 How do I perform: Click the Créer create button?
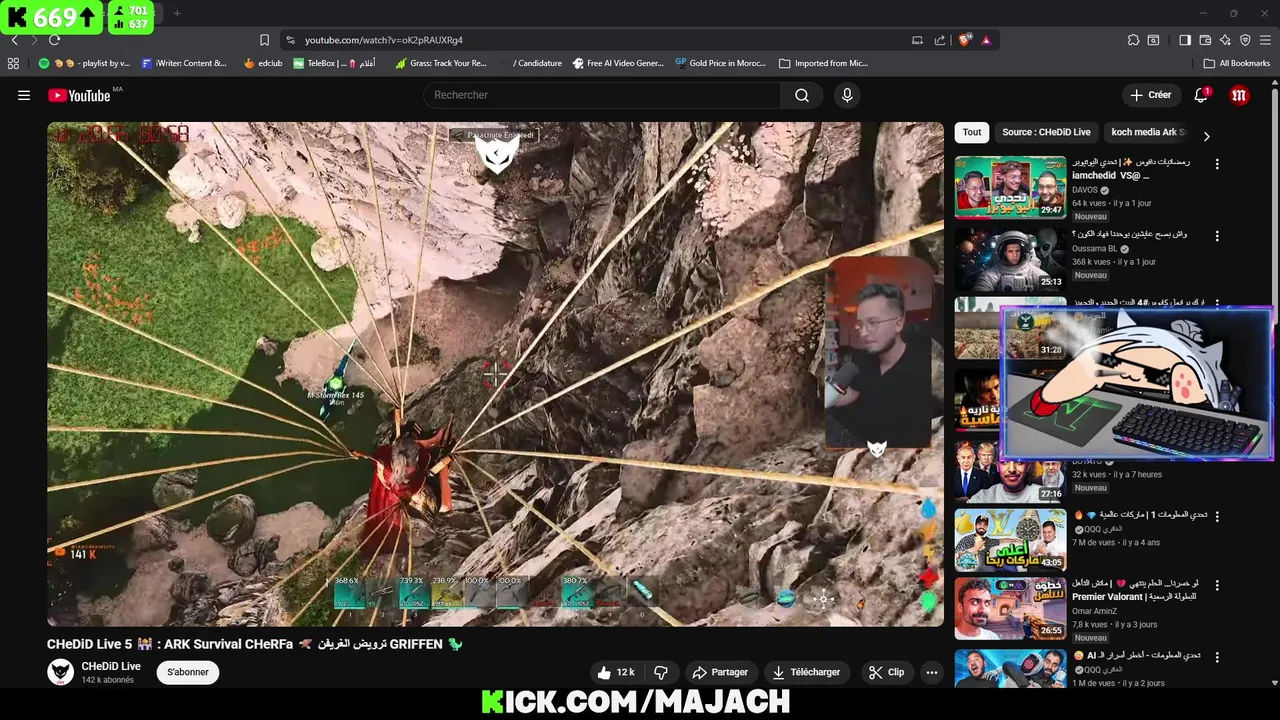[1150, 95]
